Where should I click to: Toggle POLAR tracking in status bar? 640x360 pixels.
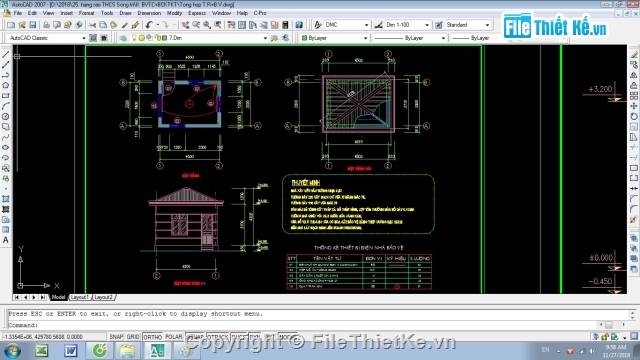[x=173, y=337]
